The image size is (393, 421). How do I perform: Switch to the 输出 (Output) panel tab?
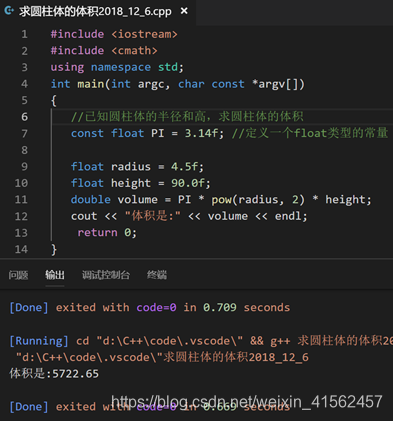click(x=55, y=275)
